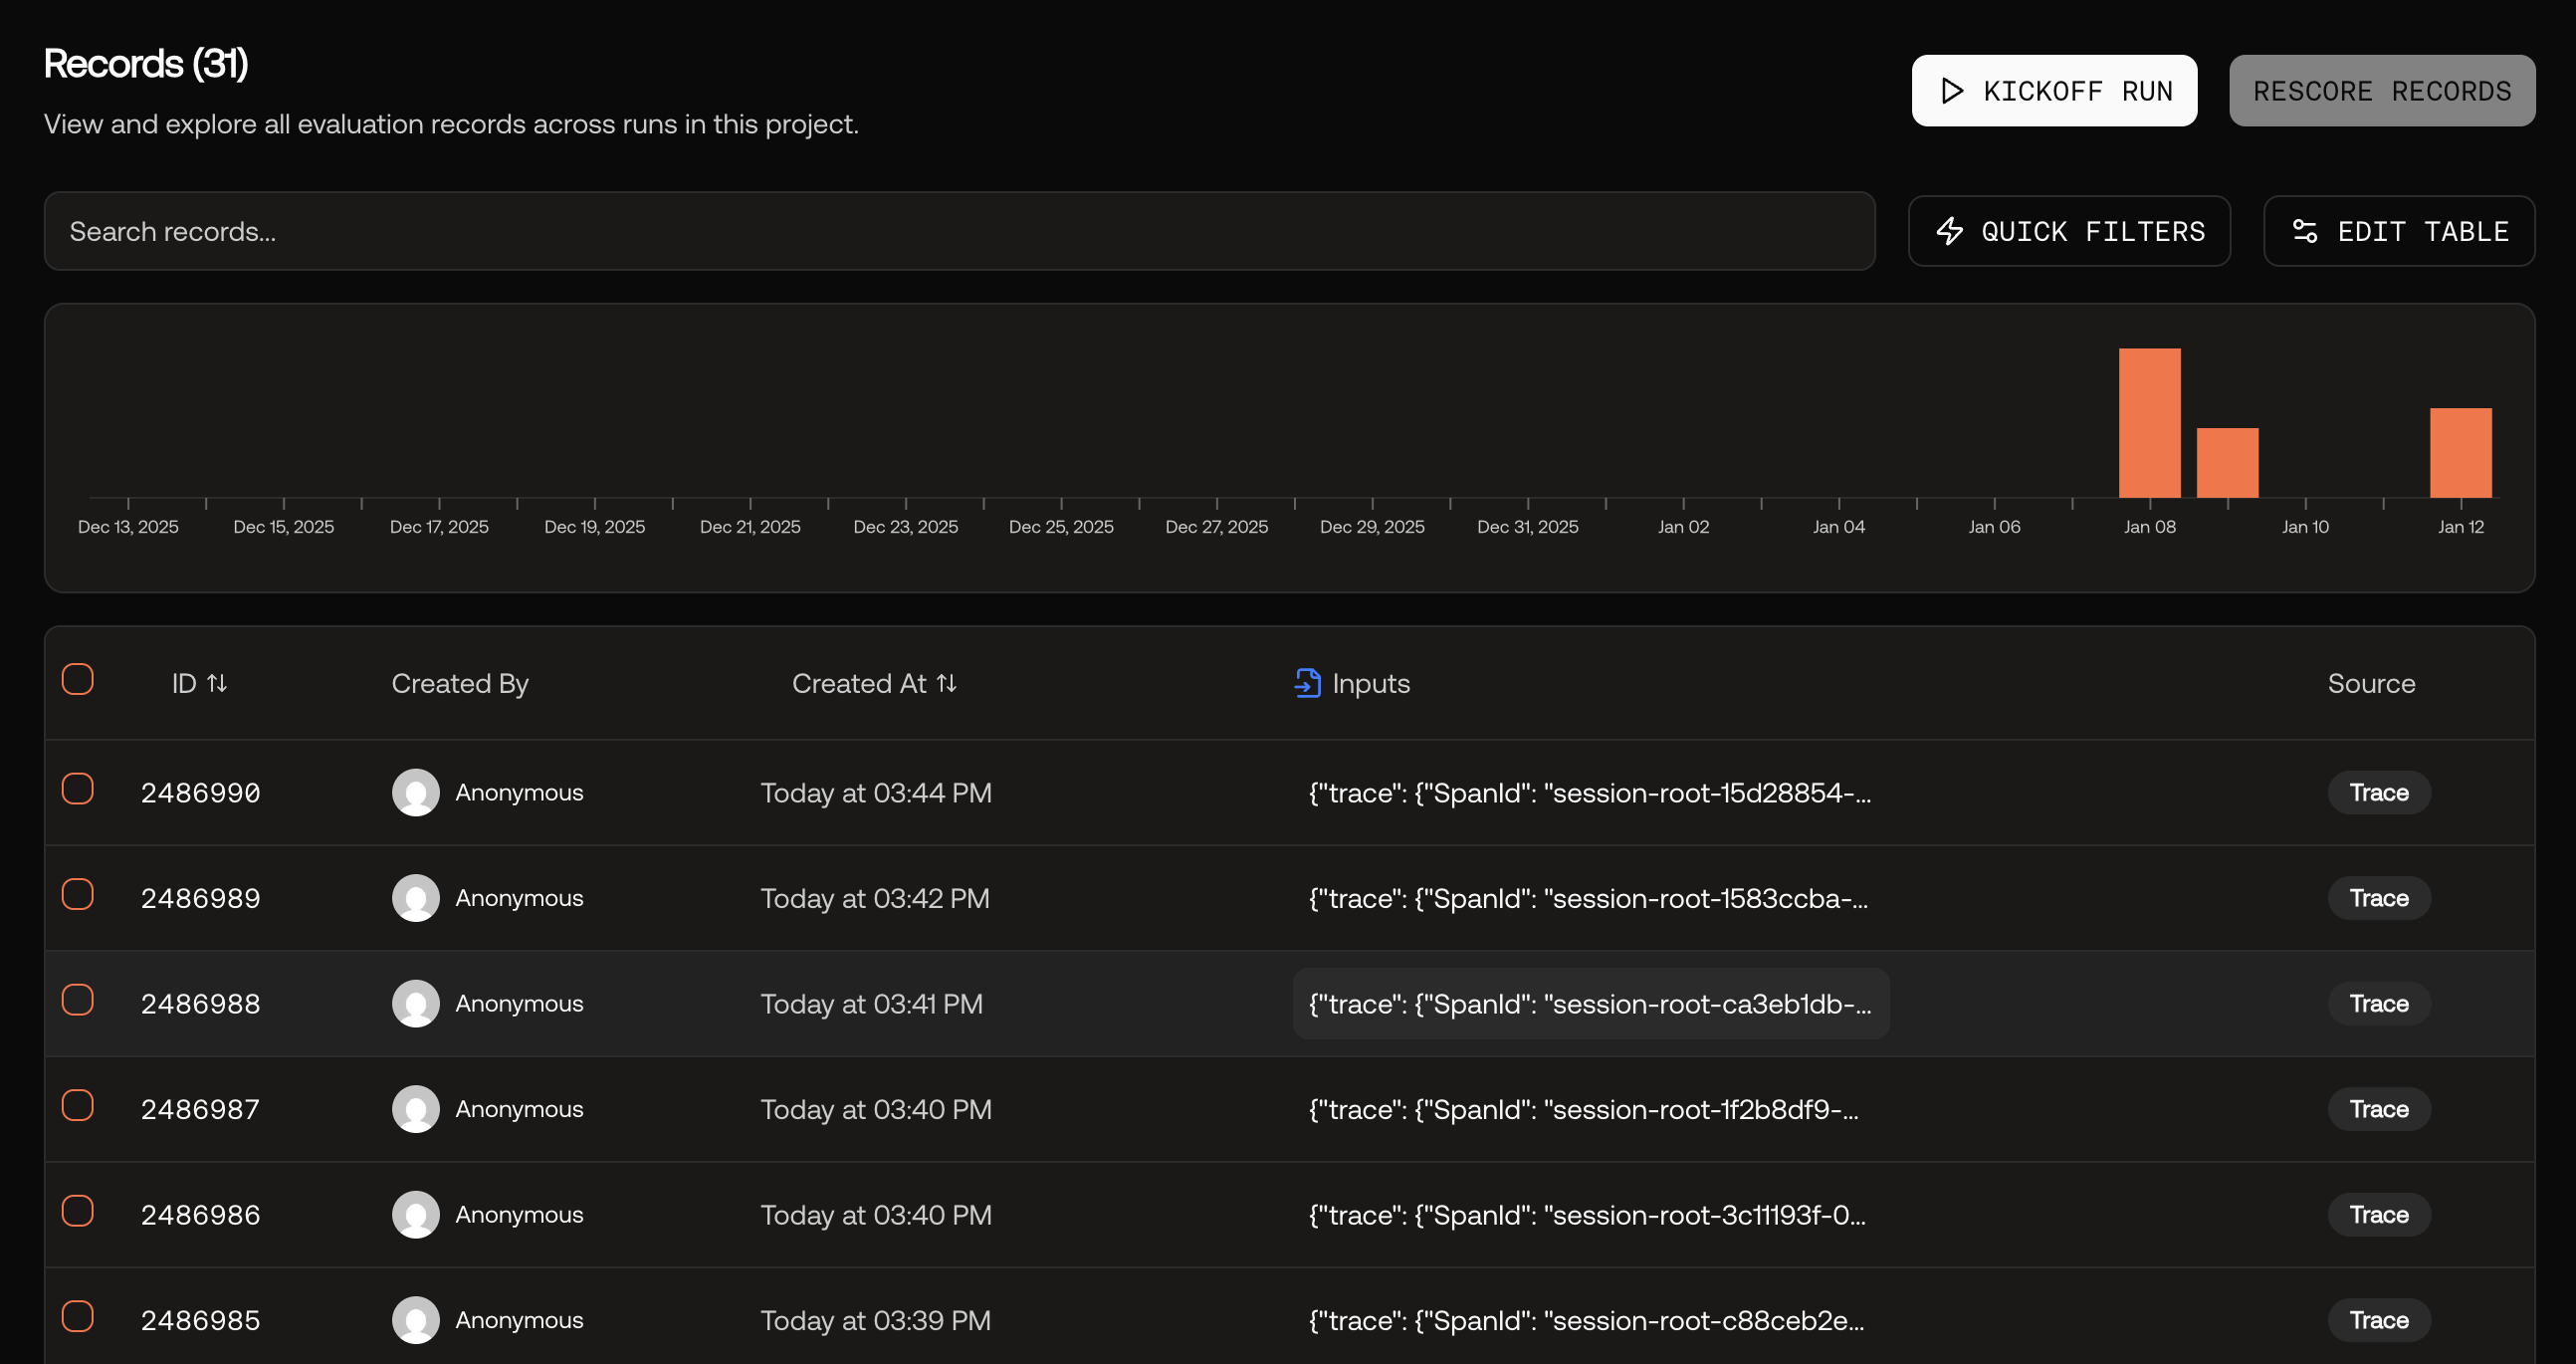
Task: Click the Inputs column document icon
Action: click(x=1307, y=683)
